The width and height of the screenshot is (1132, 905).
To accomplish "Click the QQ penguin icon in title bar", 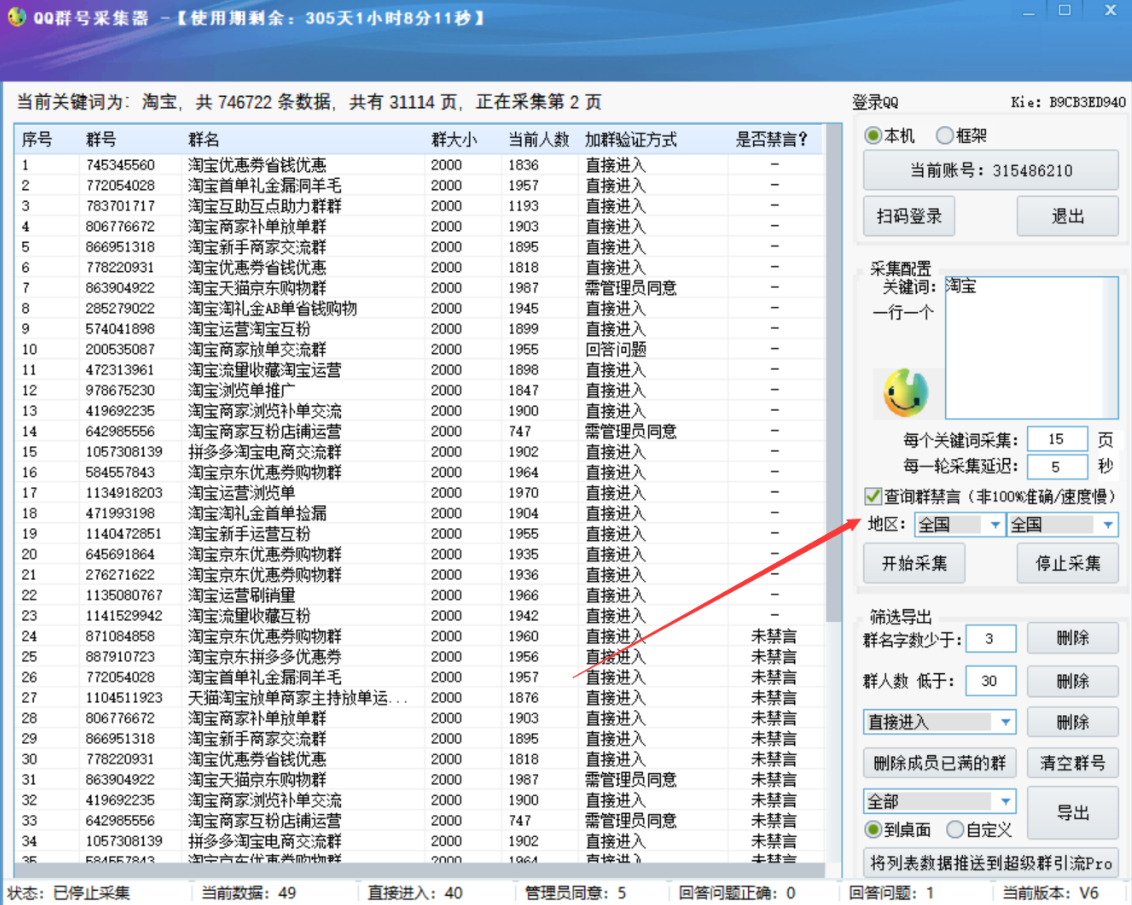I will (17, 17).
